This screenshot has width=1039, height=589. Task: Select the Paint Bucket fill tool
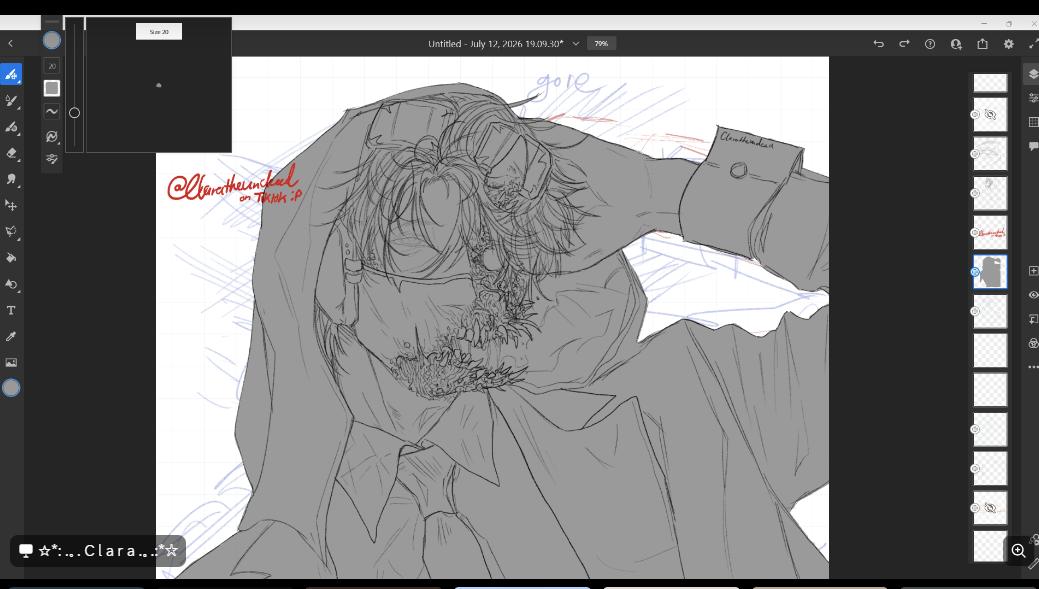[x=11, y=258]
